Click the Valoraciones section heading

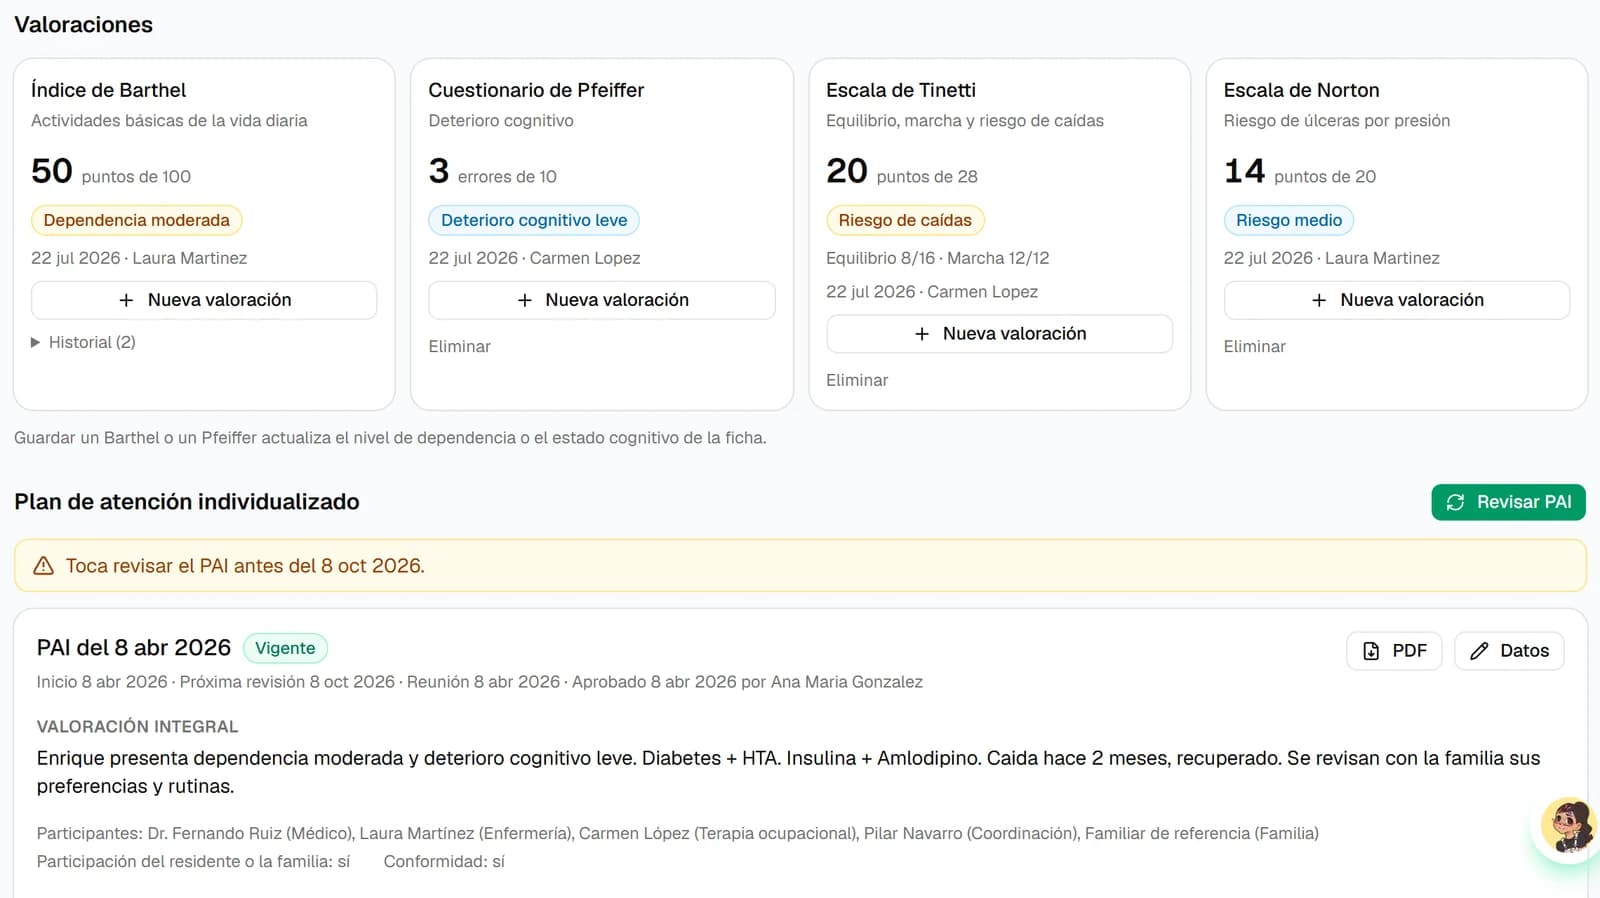[x=83, y=25]
